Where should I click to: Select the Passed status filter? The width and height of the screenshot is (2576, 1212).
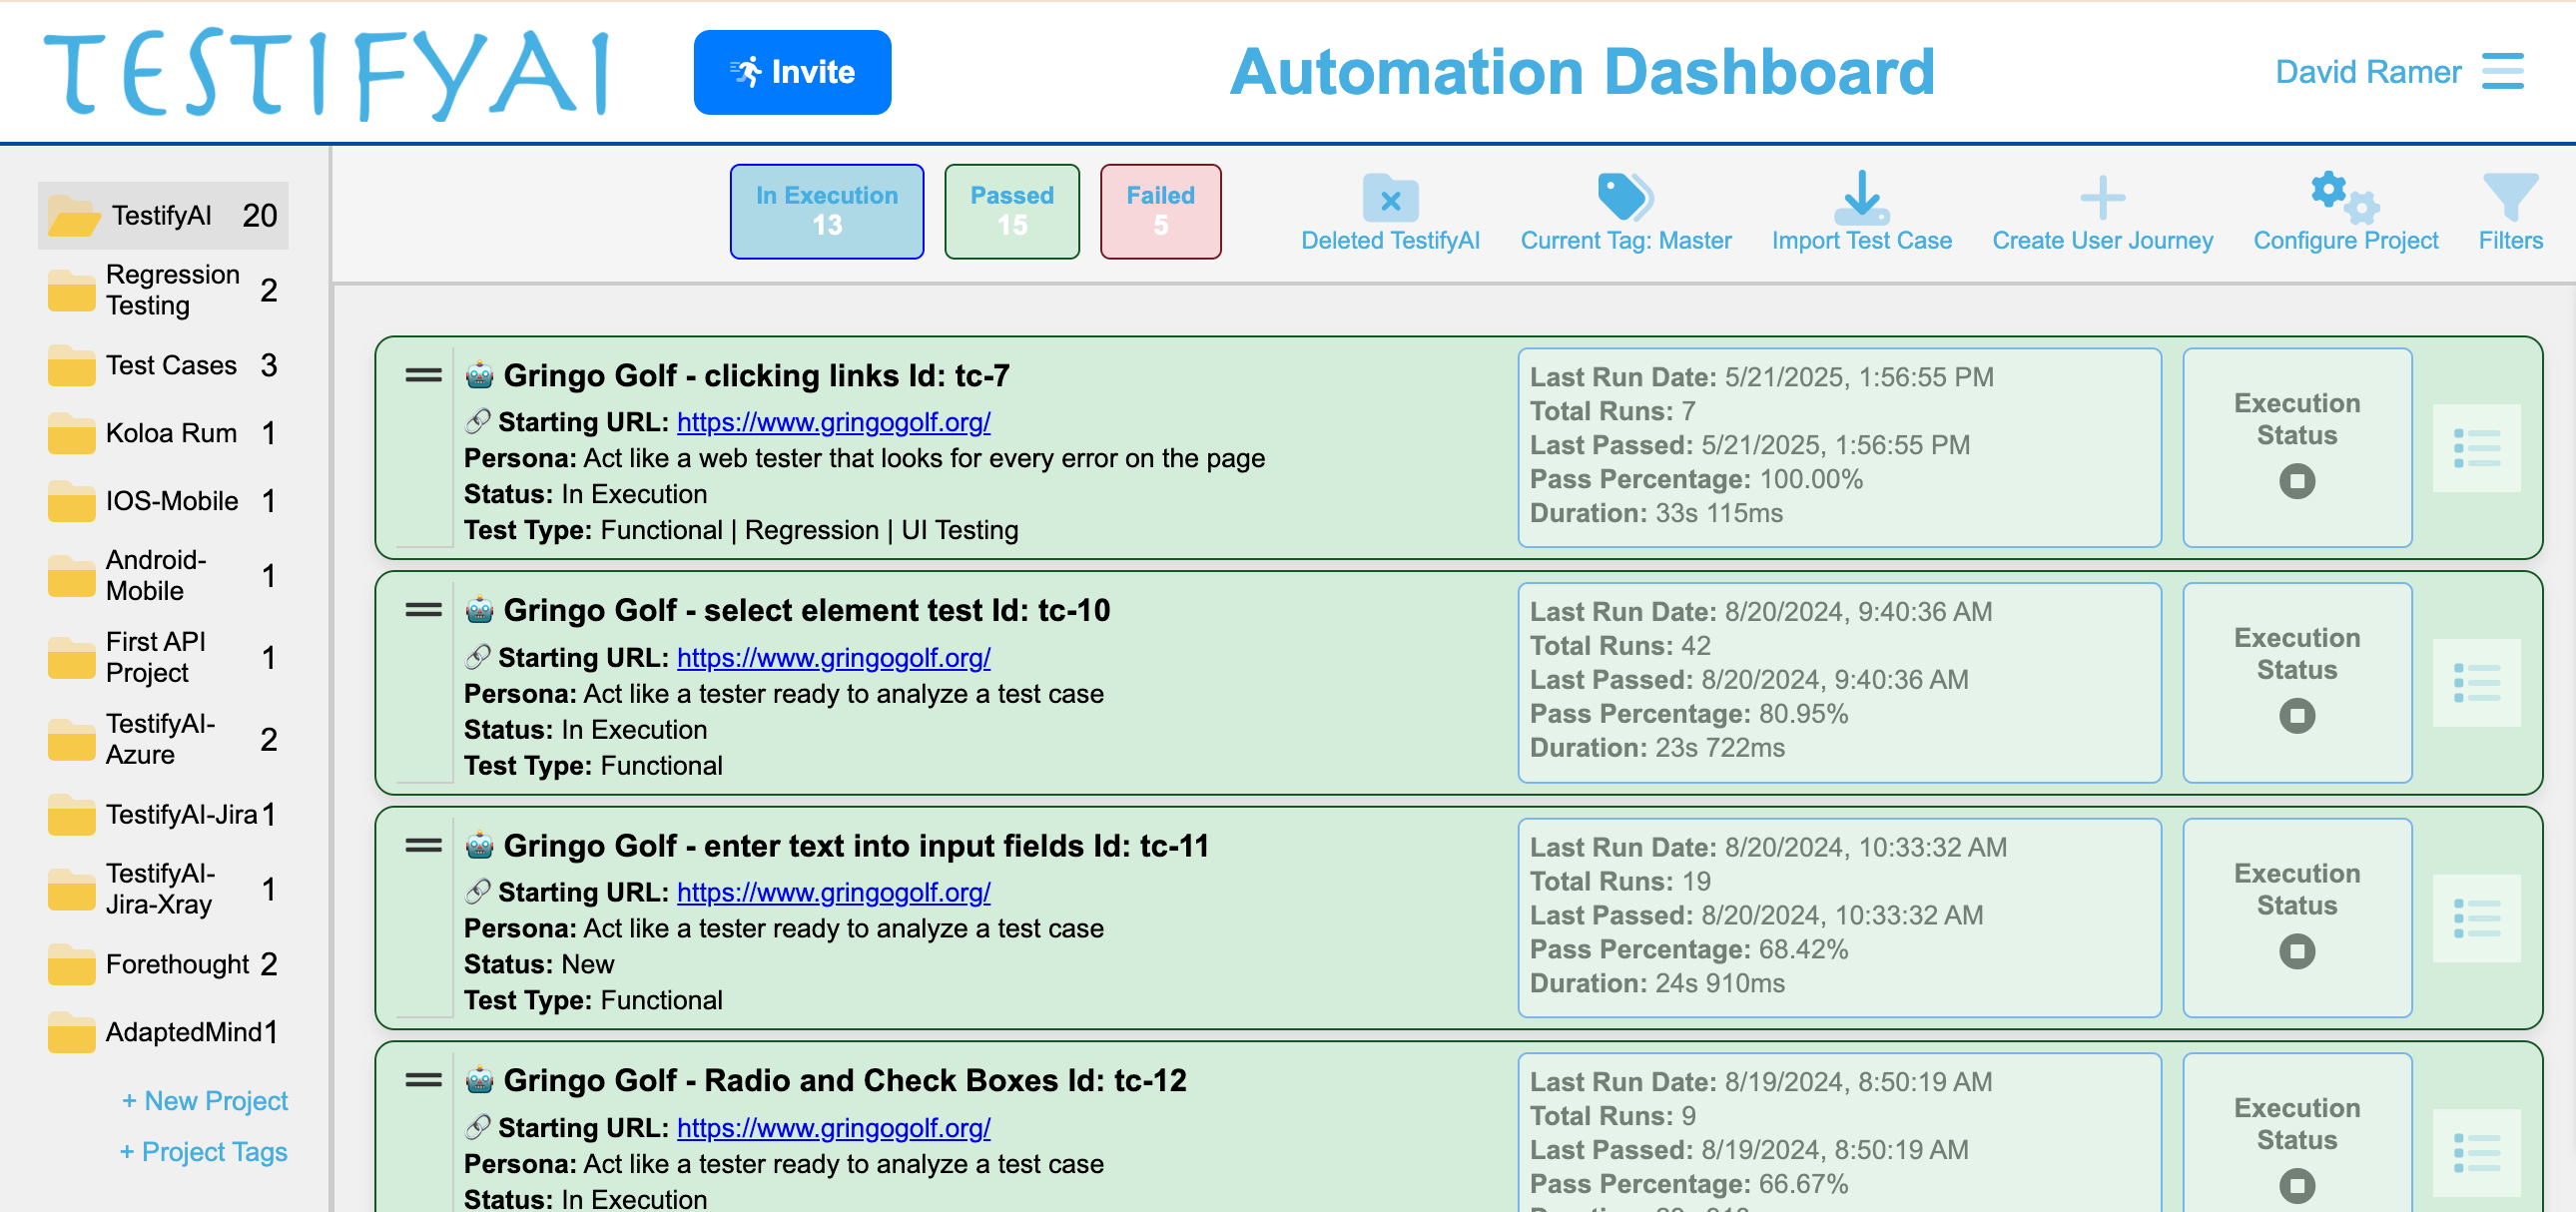click(x=1011, y=211)
